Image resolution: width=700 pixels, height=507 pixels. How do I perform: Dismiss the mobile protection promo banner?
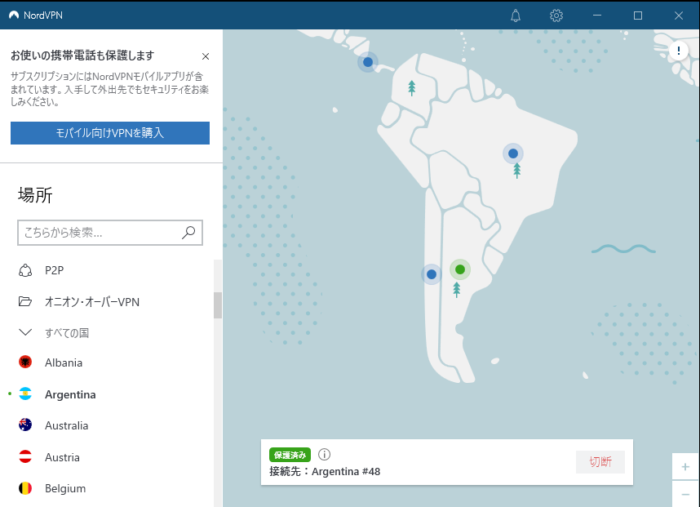[x=205, y=57]
